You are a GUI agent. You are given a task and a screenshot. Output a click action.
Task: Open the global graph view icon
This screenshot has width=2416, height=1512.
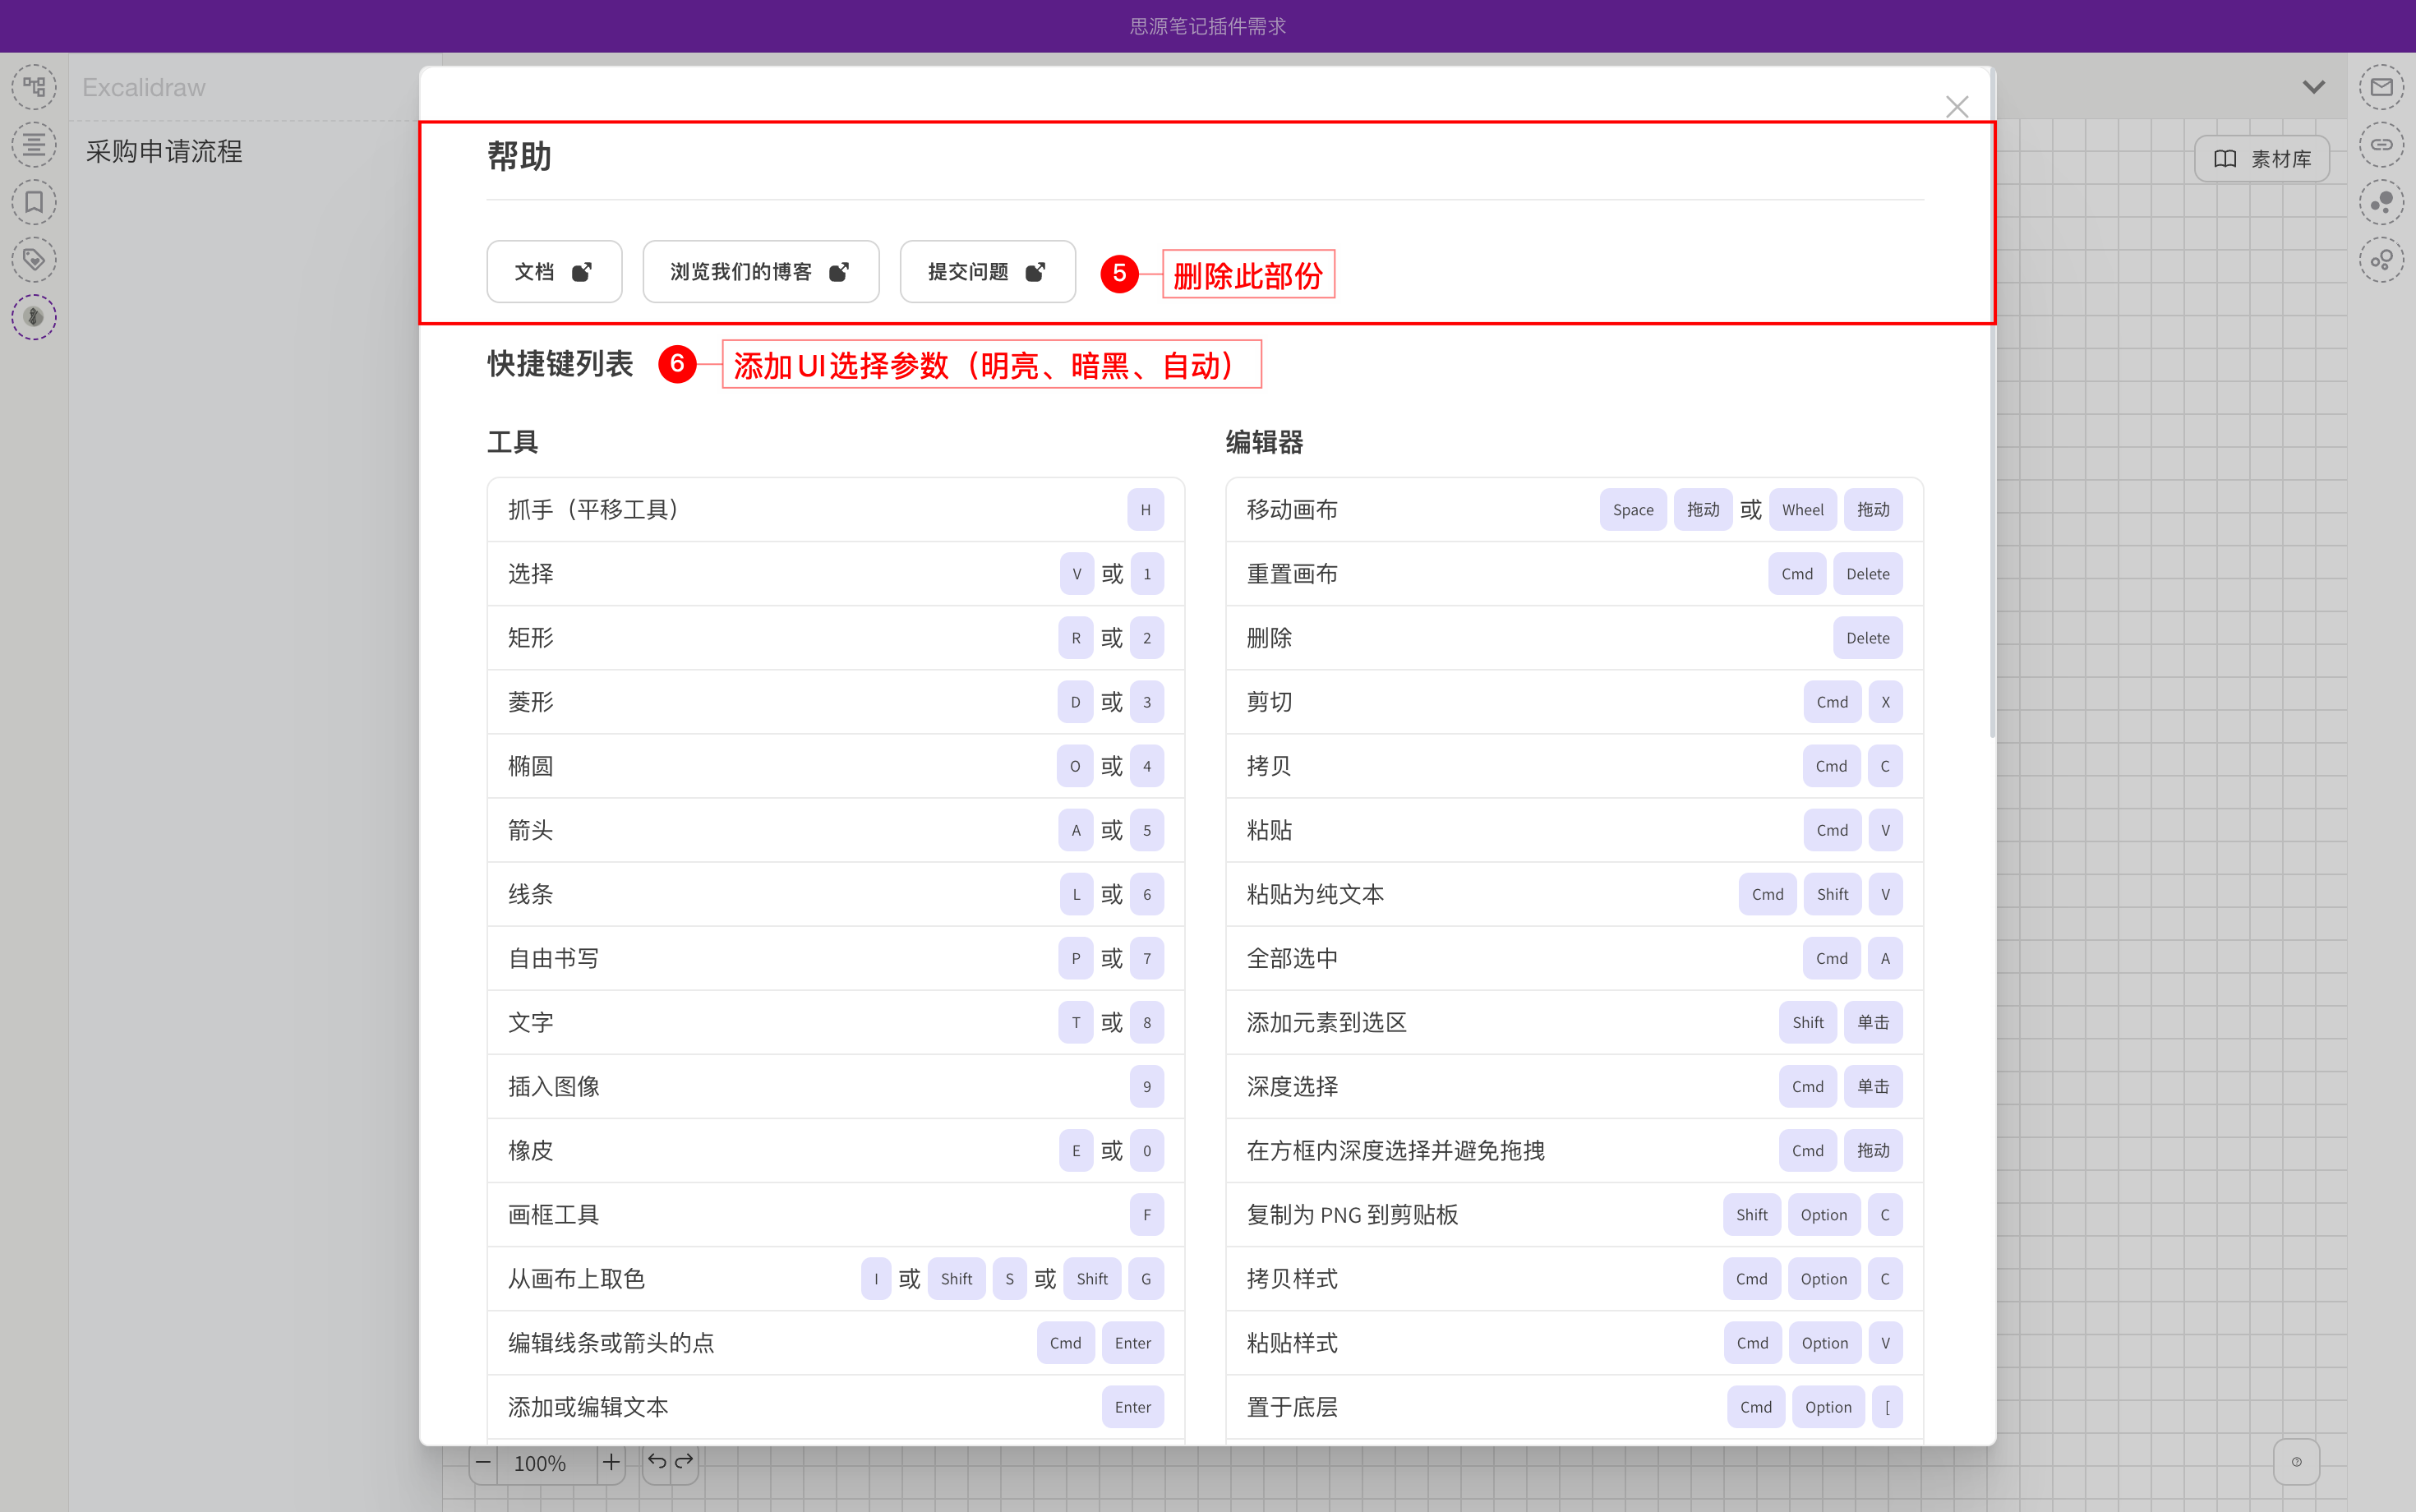2381,203
